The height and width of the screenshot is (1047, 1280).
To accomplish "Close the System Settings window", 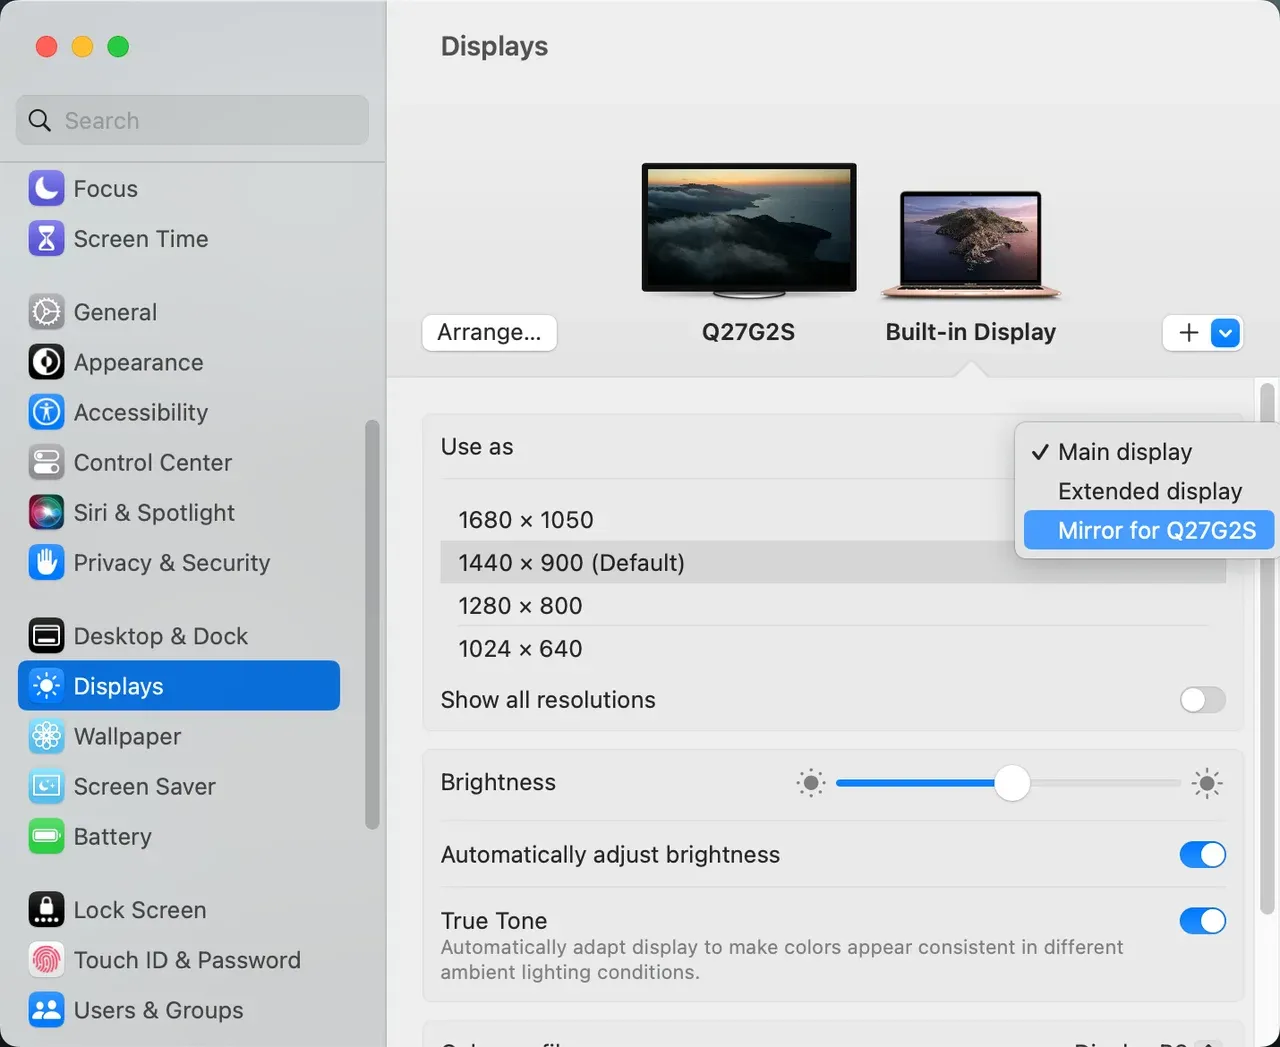I will click(46, 46).
